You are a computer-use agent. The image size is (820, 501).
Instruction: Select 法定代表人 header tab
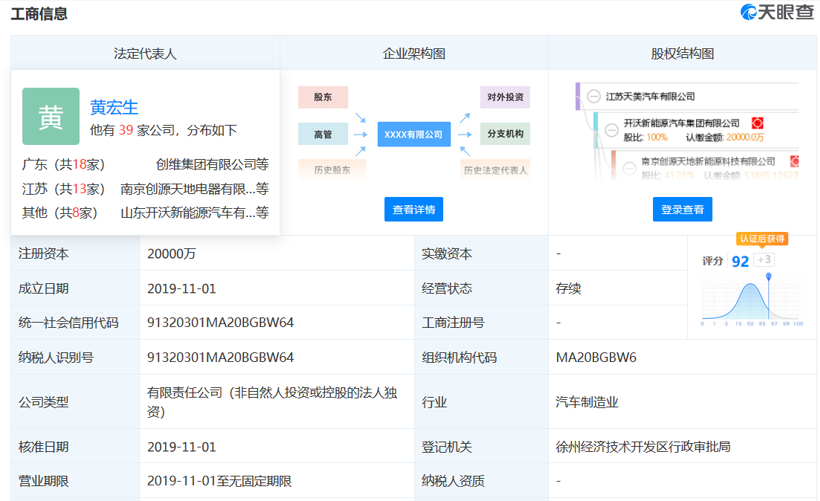click(x=145, y=53)
